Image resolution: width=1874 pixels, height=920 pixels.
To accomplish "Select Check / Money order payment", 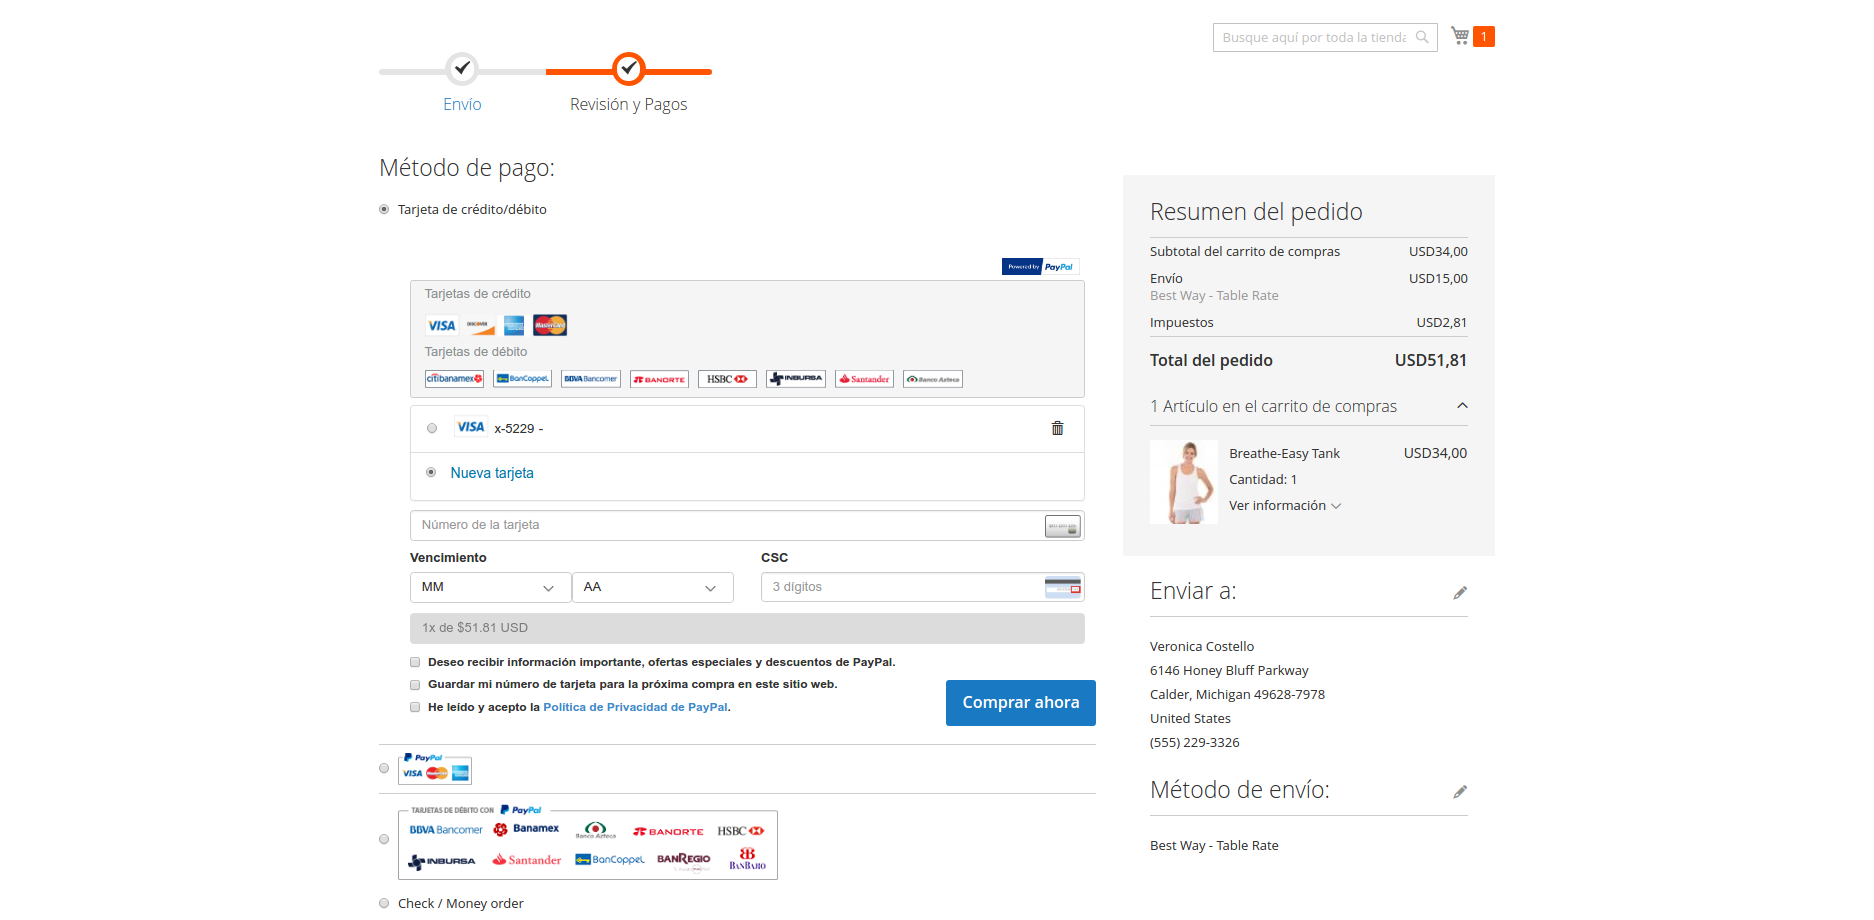I will tap(384, 903).
